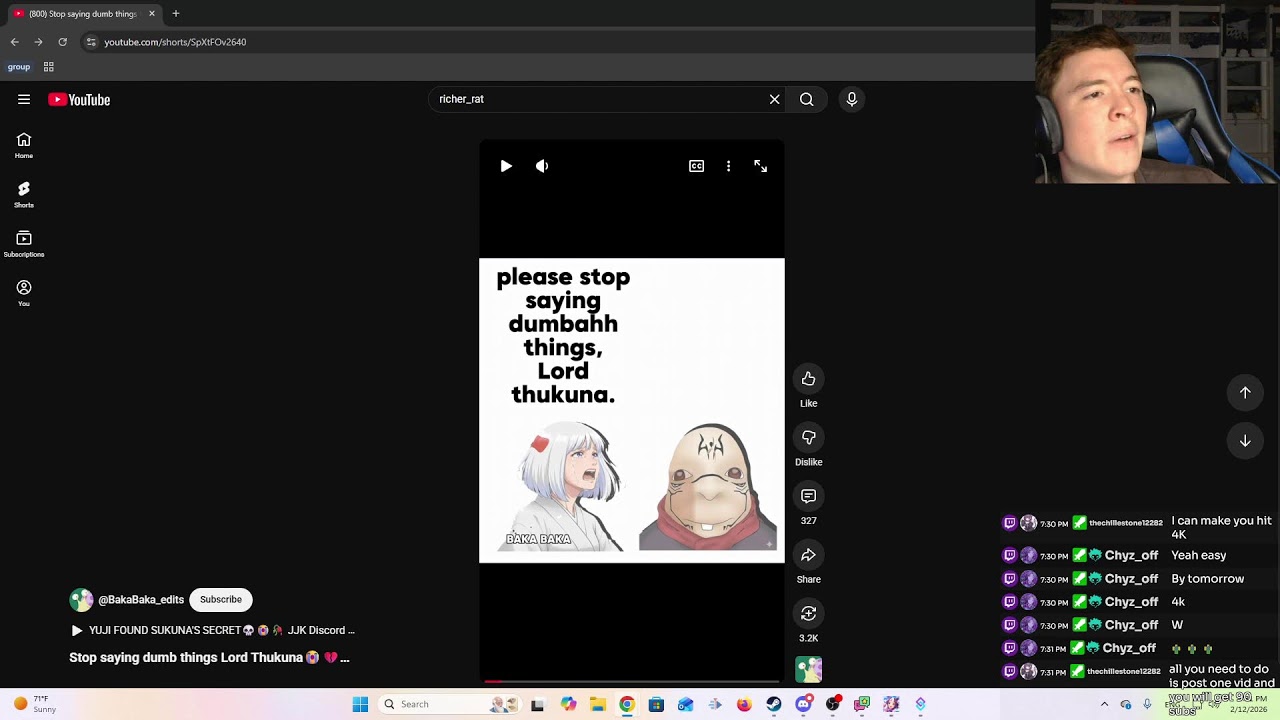Click the chat message By tomorrow

1208,579
